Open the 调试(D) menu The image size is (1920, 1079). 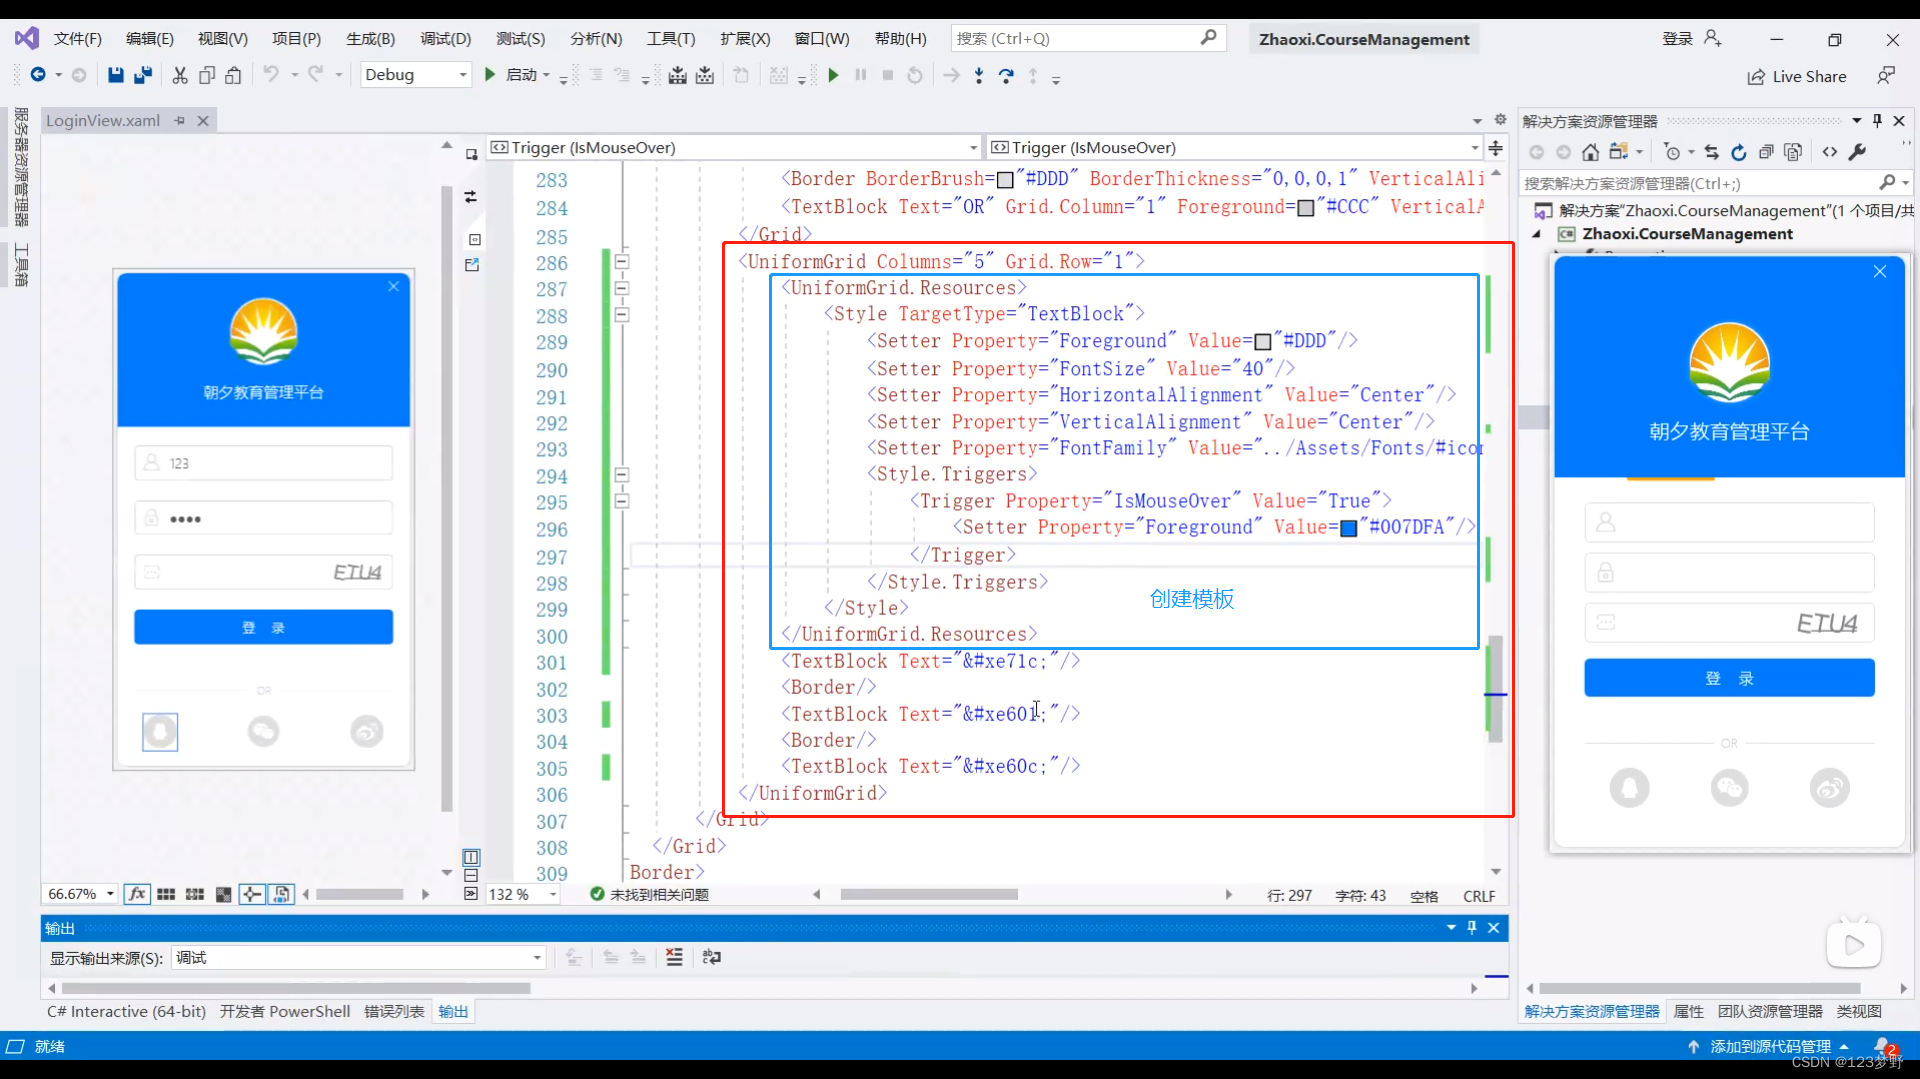pyautogui.click(x=445, y=39)
